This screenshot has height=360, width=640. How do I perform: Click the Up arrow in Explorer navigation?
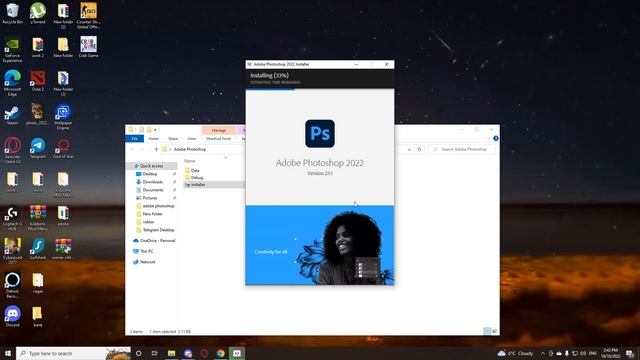point(156,149)
